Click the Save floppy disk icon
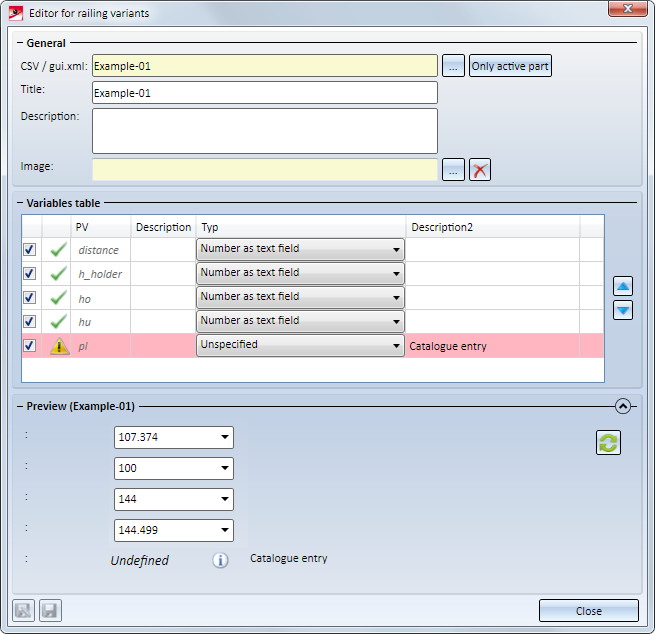 point(51,610)
